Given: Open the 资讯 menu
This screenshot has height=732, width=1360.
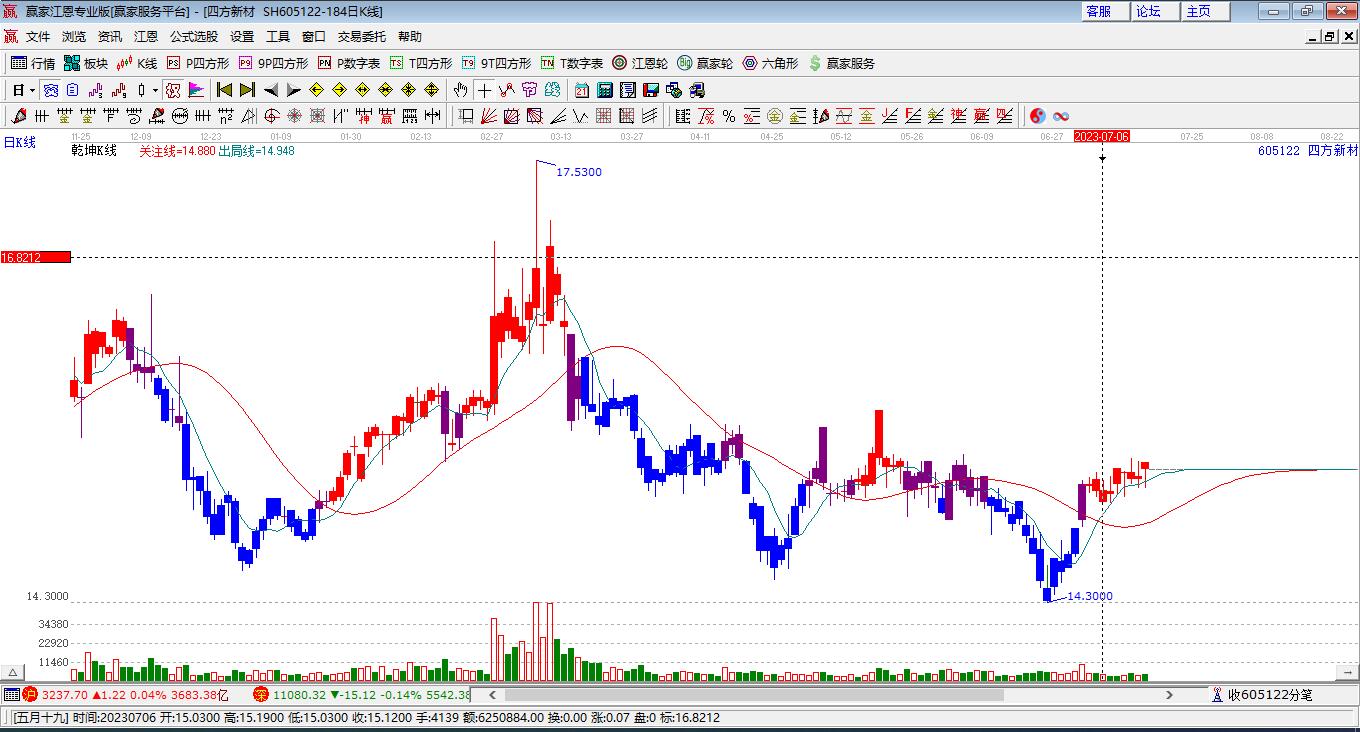Looking at the screenshot, I should (110, 36).
